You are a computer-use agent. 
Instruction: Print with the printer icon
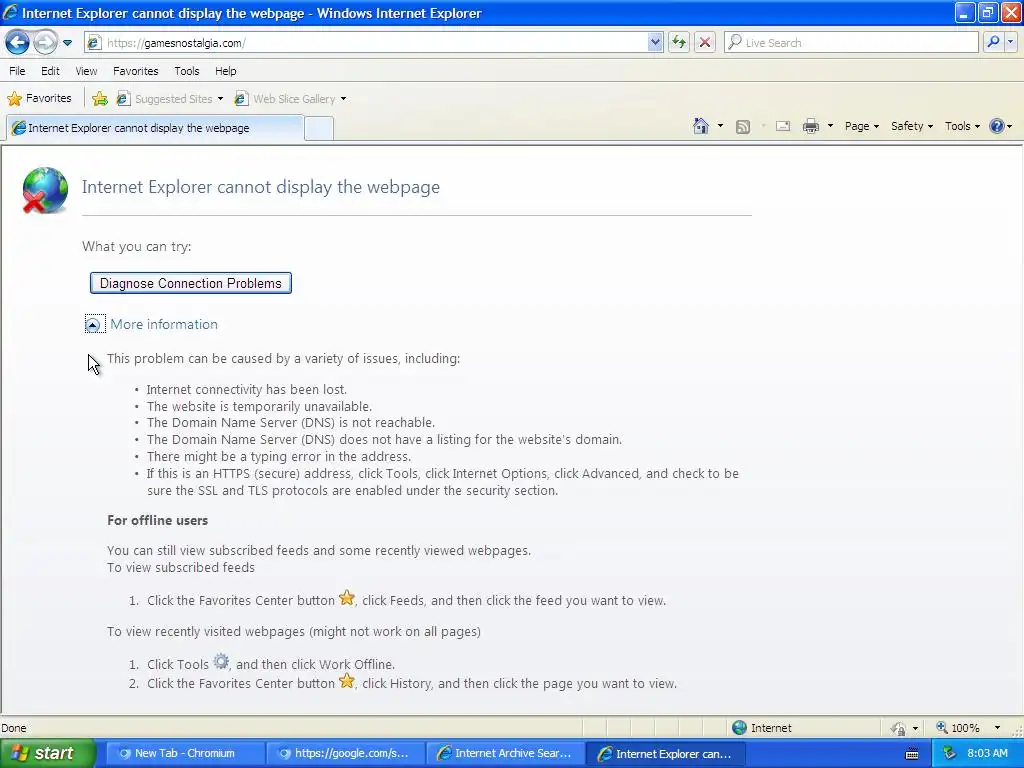(810, 126)
